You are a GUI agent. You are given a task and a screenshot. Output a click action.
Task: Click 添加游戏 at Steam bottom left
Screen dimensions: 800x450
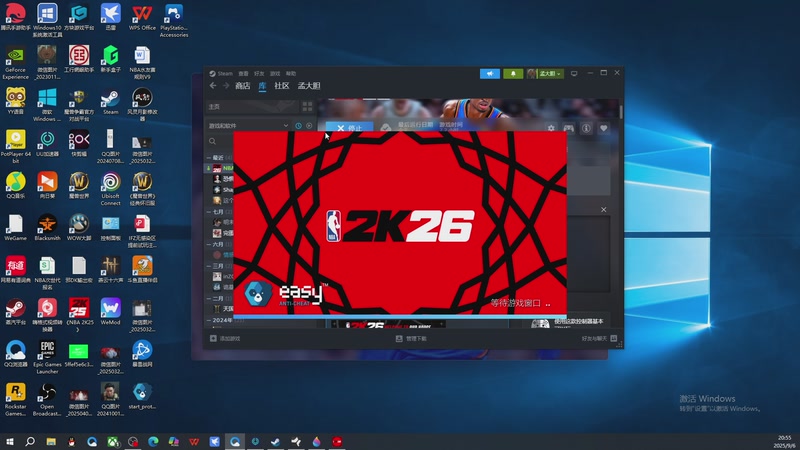click(225, 339)
